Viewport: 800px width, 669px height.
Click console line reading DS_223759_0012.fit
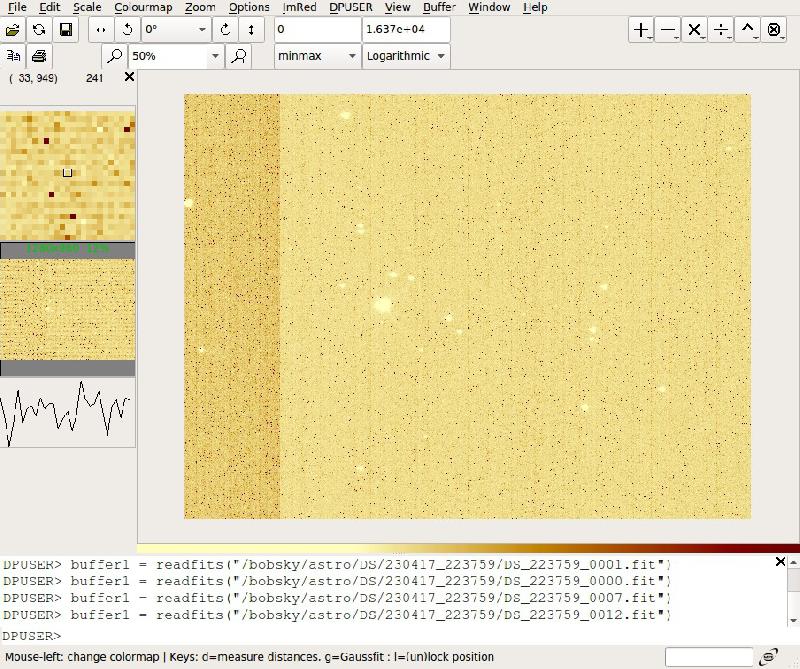[337, 614]
